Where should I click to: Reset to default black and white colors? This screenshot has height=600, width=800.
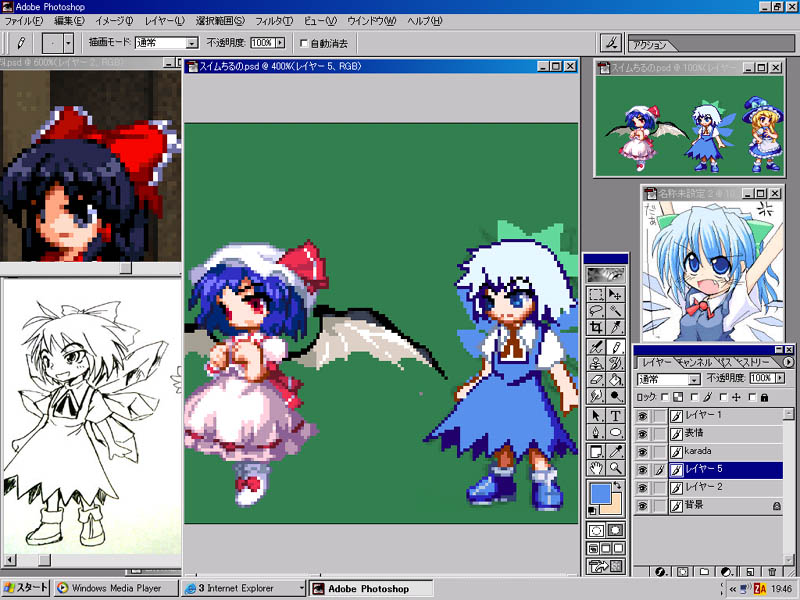[x=593, y=510]
